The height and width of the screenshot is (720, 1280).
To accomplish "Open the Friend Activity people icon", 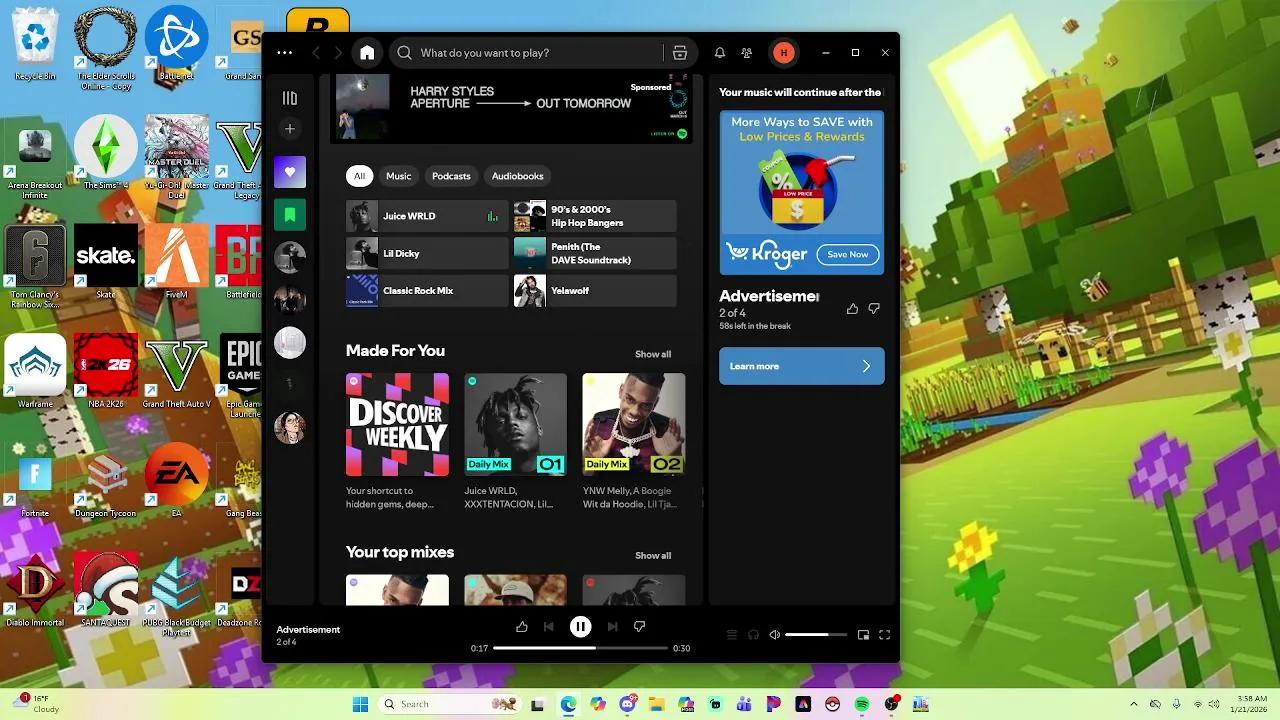I will point(746,53).
